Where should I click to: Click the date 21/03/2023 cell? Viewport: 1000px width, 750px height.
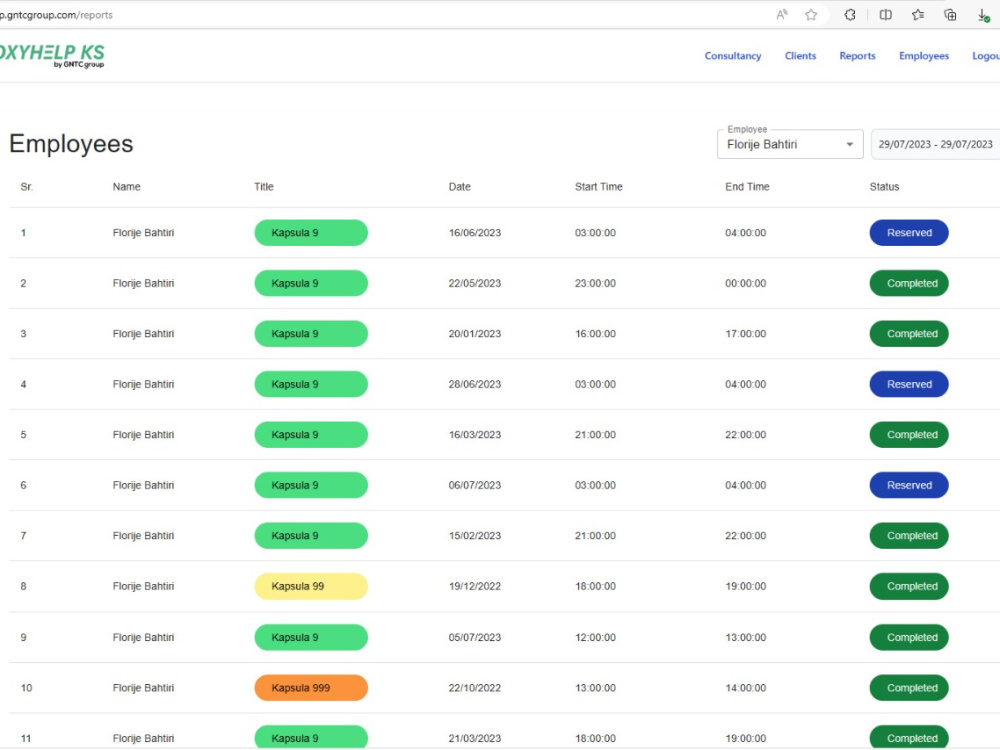tap(474, 738)
